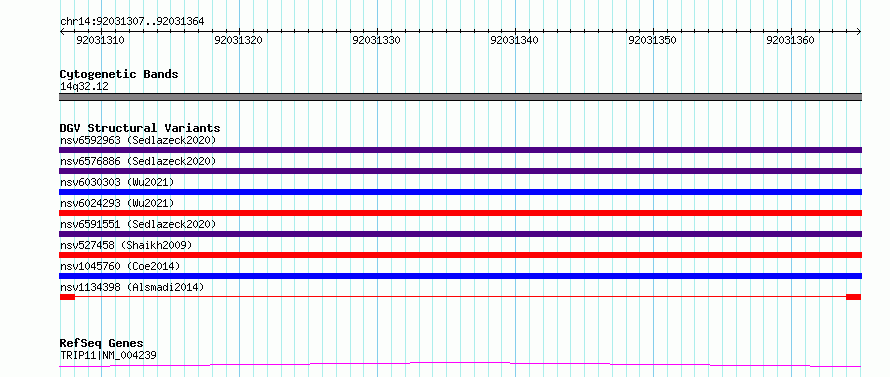
Task: Click the chr14:92031307..92031364 coordinate label
Action: tap(132, 22)
